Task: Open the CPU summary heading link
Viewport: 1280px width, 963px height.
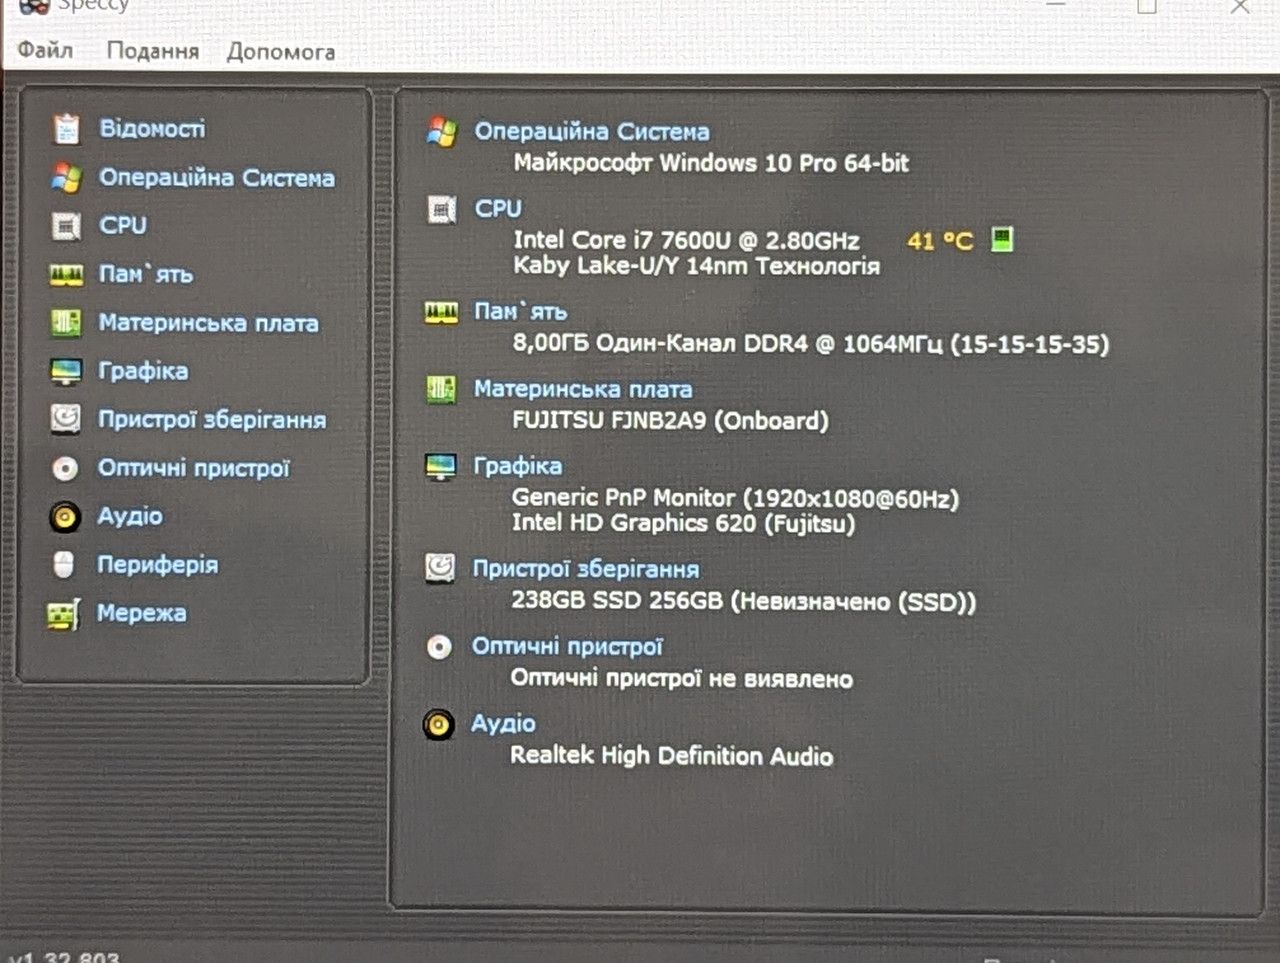Action: [498, 208]
